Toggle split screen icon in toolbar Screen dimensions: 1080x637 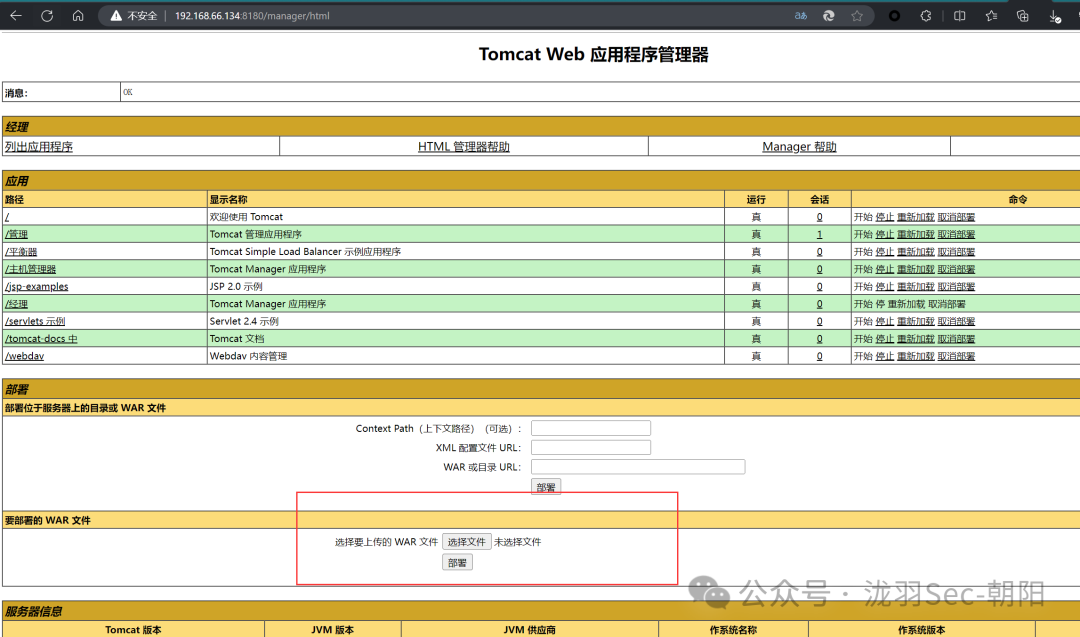(959, 16)
